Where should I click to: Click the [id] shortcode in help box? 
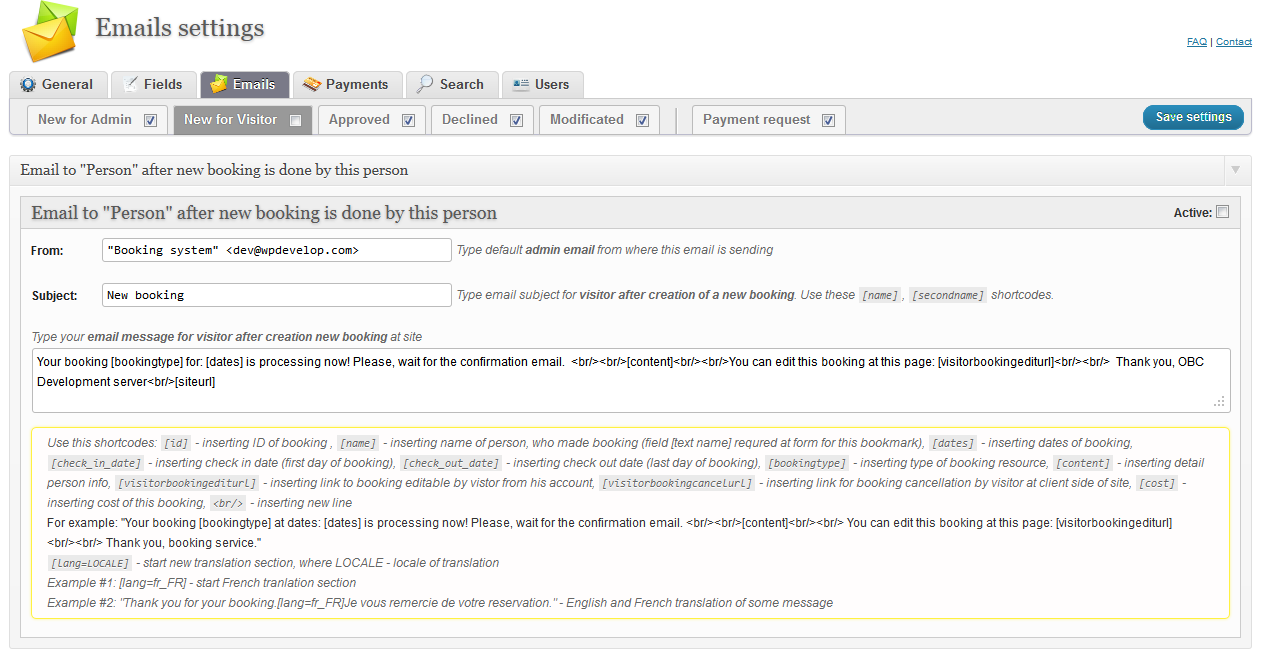[x=177, y=443]
